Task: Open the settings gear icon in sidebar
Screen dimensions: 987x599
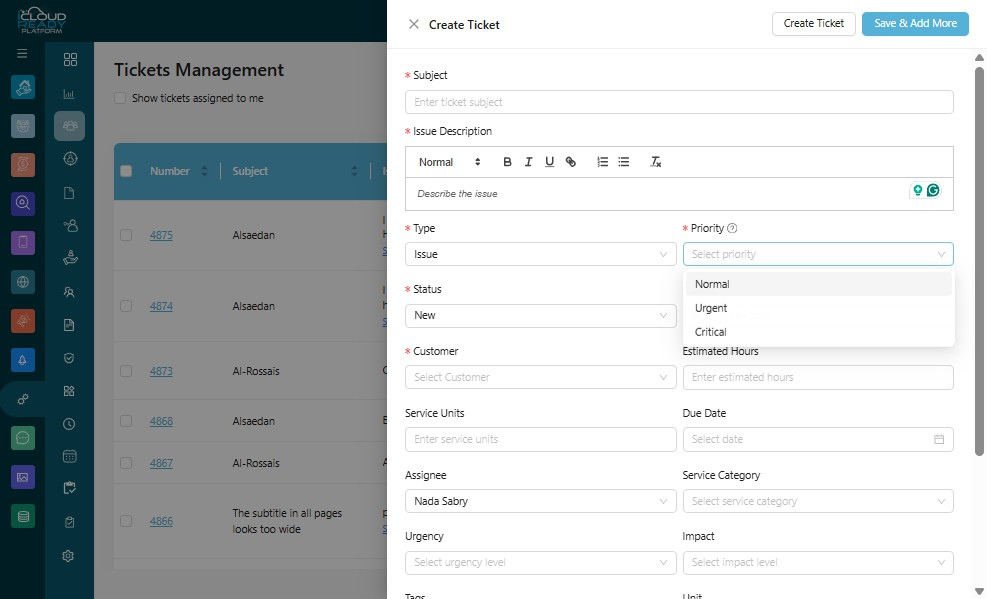Action: pyautogui.click(x=69, y=556)
